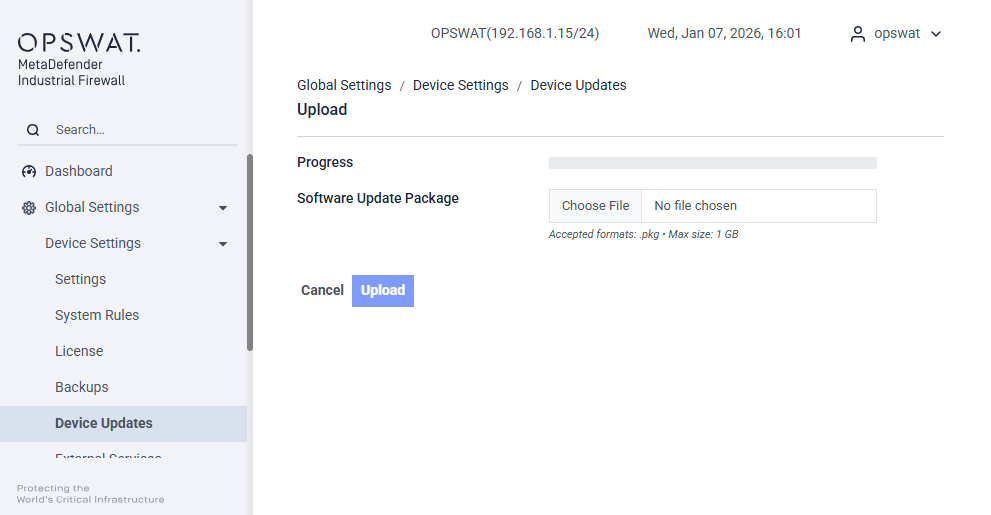Click the user profile icon
The height and width of the screenshot is (515, 991).
[857, 34]
